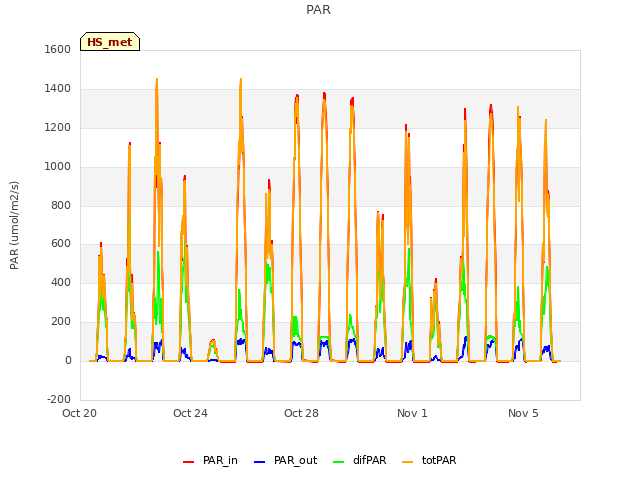Toggle the totPAR legend entry
The width and height of the screenshot is (640, 480).
[429, 460]
